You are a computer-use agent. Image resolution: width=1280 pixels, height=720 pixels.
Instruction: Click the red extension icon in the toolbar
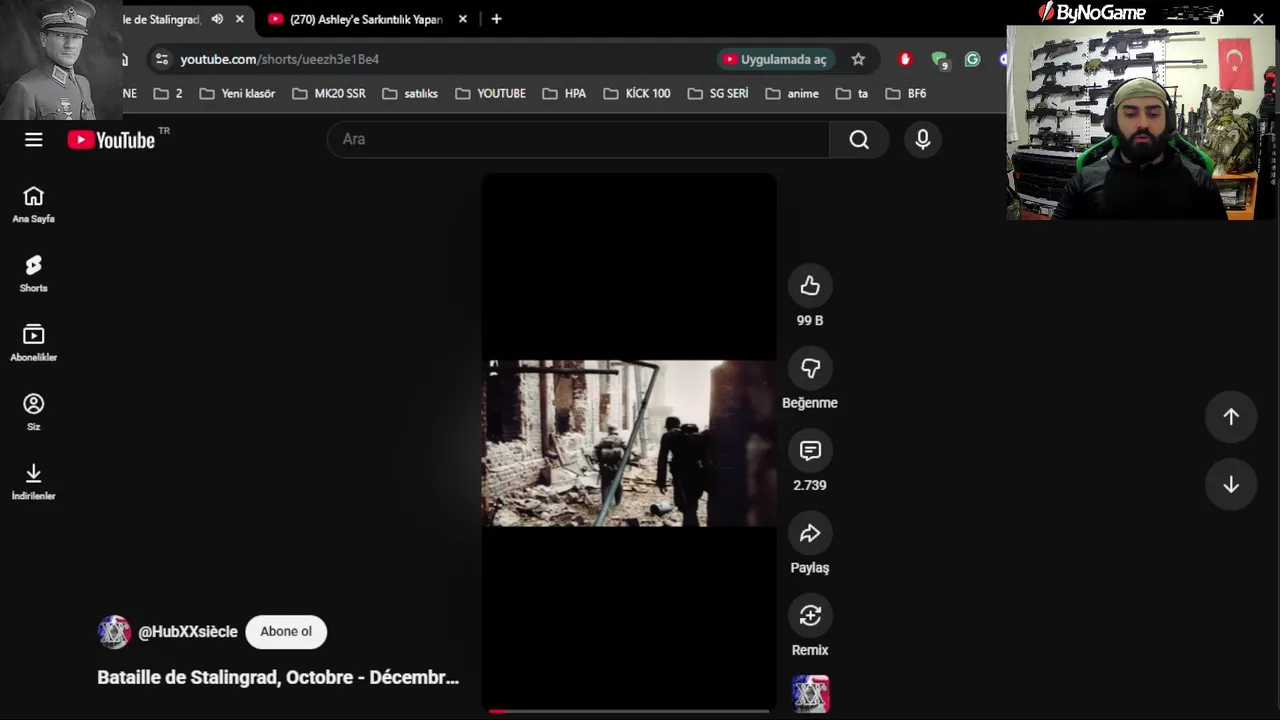pos(905,59)
